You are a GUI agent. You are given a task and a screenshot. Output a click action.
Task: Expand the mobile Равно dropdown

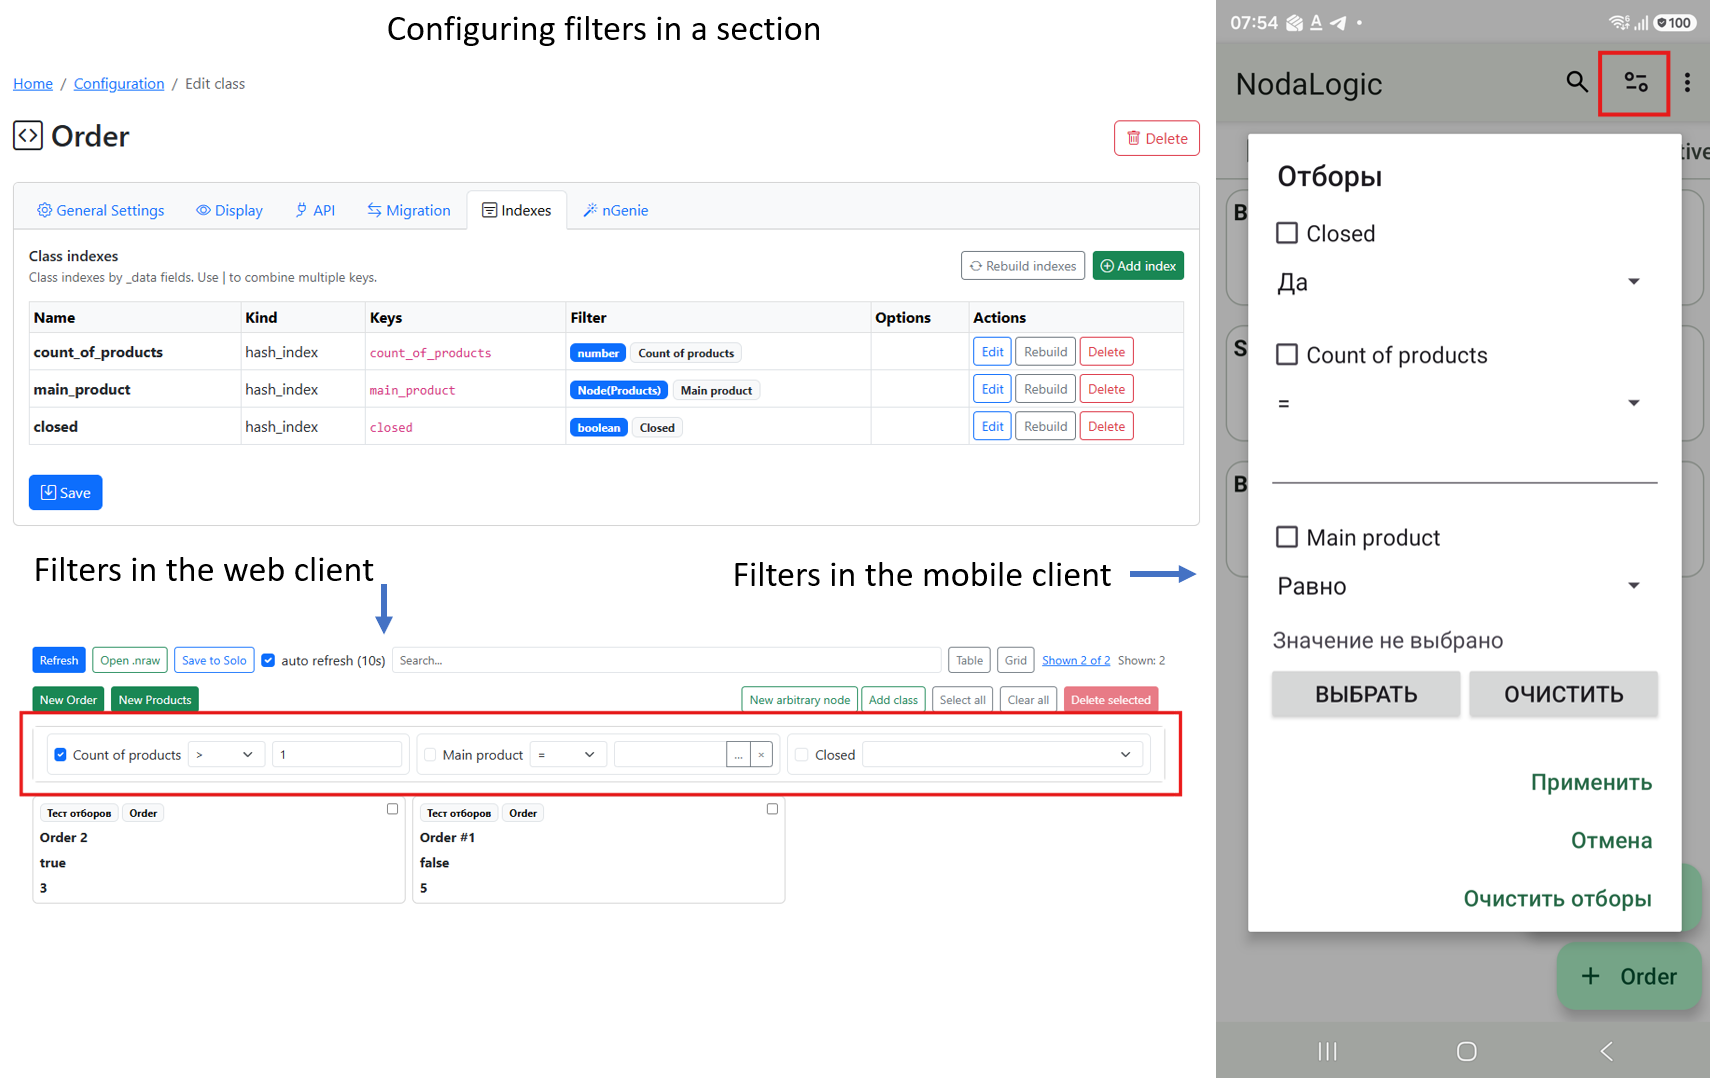pyautogui.click(x=1461, y=586)
